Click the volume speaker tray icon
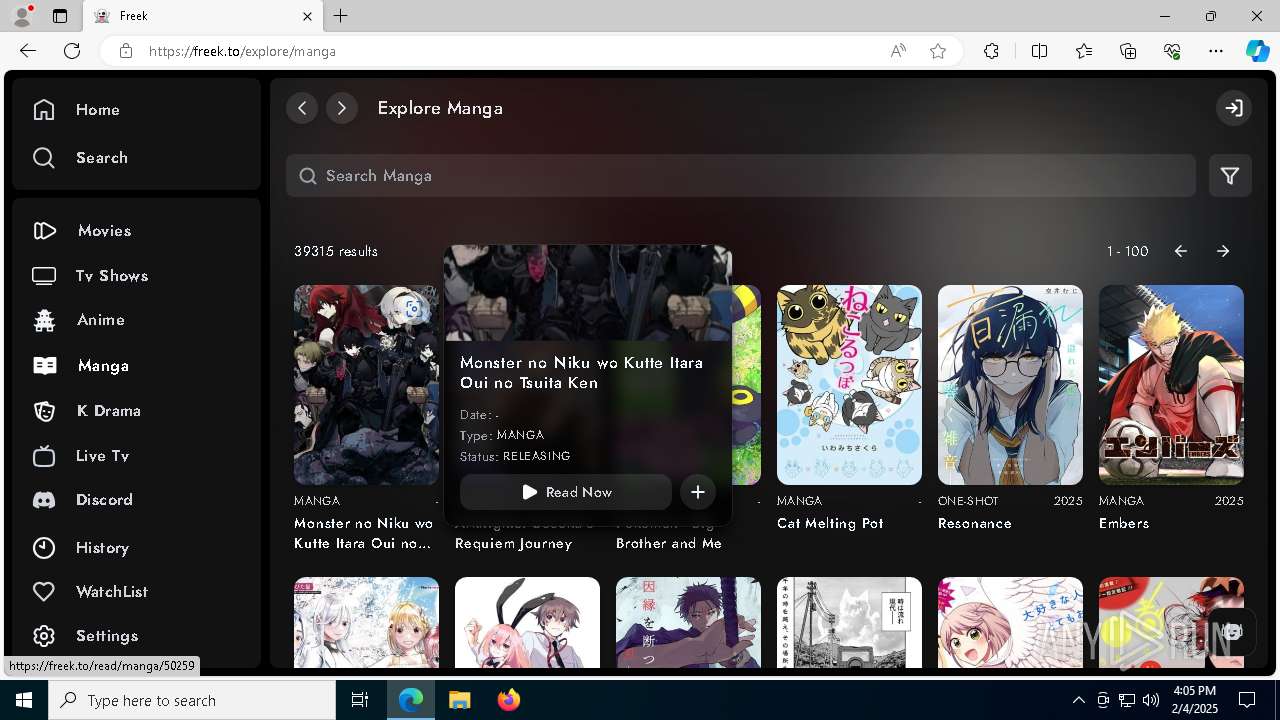 coord(1150,700)
